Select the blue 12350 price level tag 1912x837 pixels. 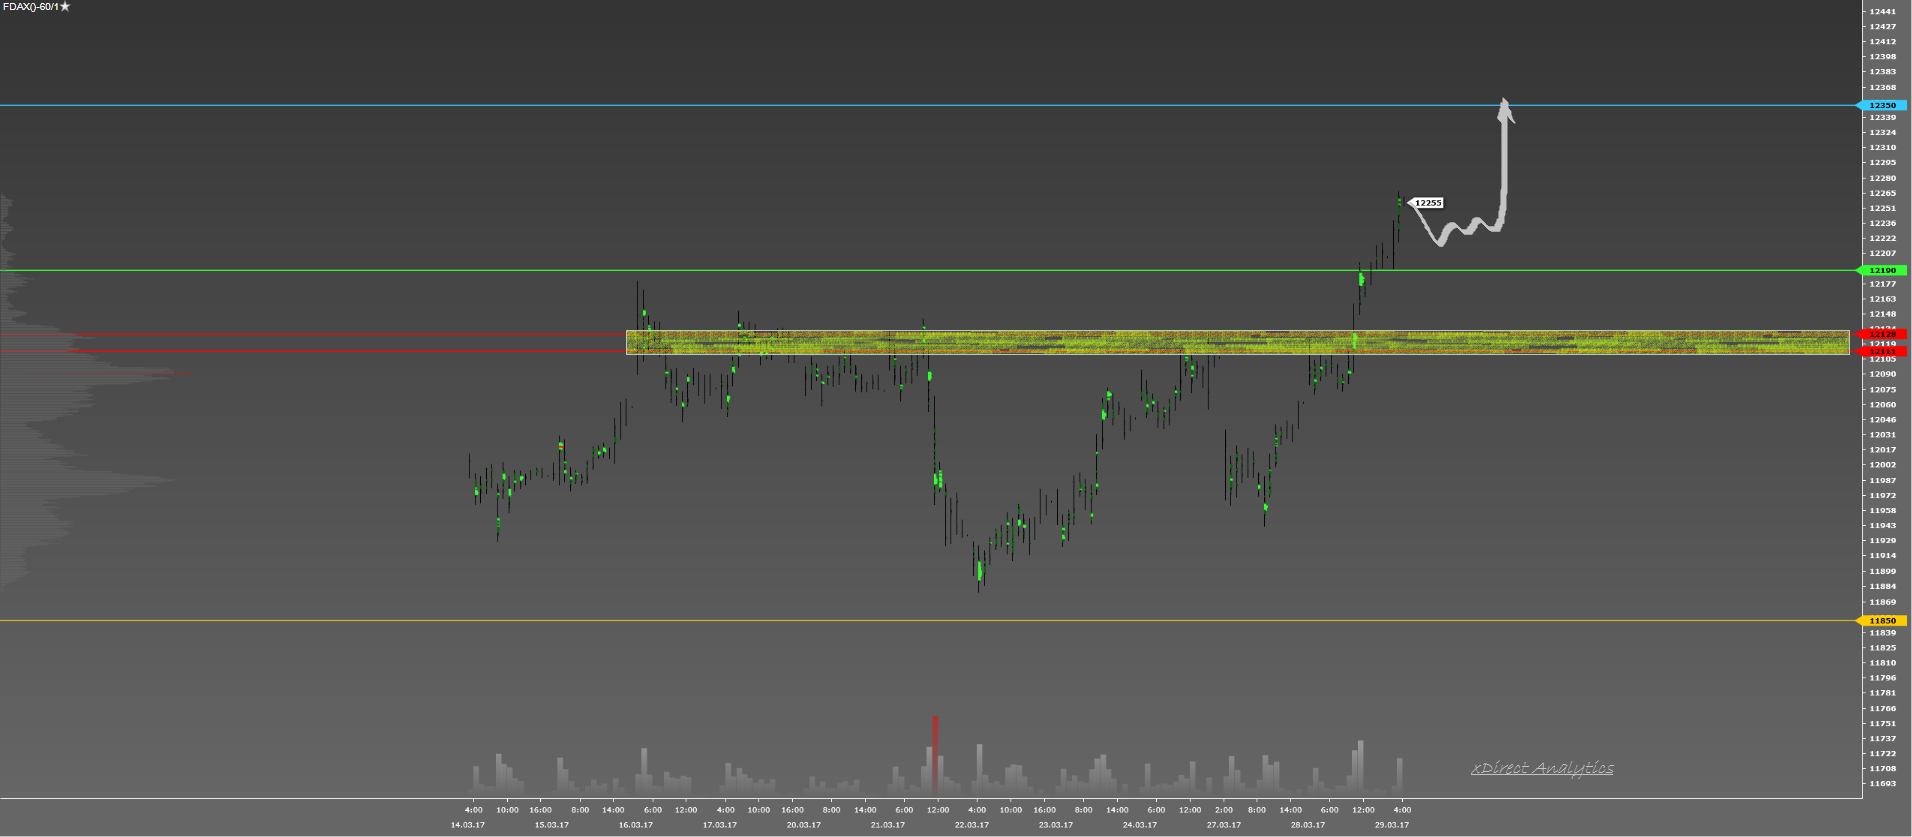click(x=1883, y=105)
